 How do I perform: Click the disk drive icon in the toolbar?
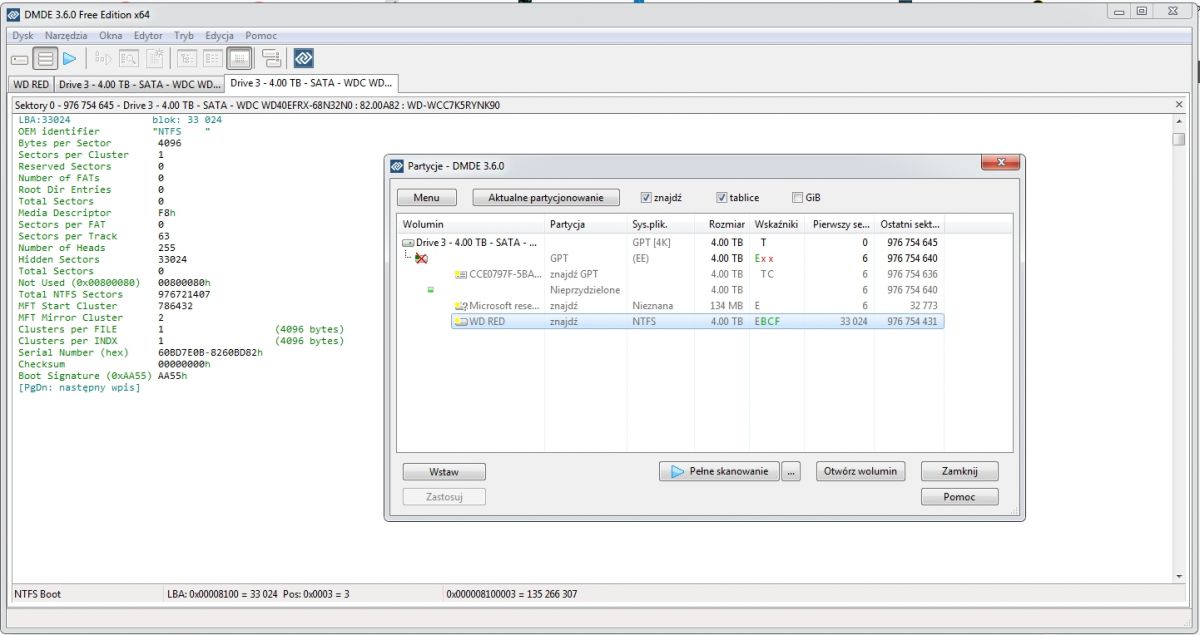pyautogui.click(x=19, y=59)
